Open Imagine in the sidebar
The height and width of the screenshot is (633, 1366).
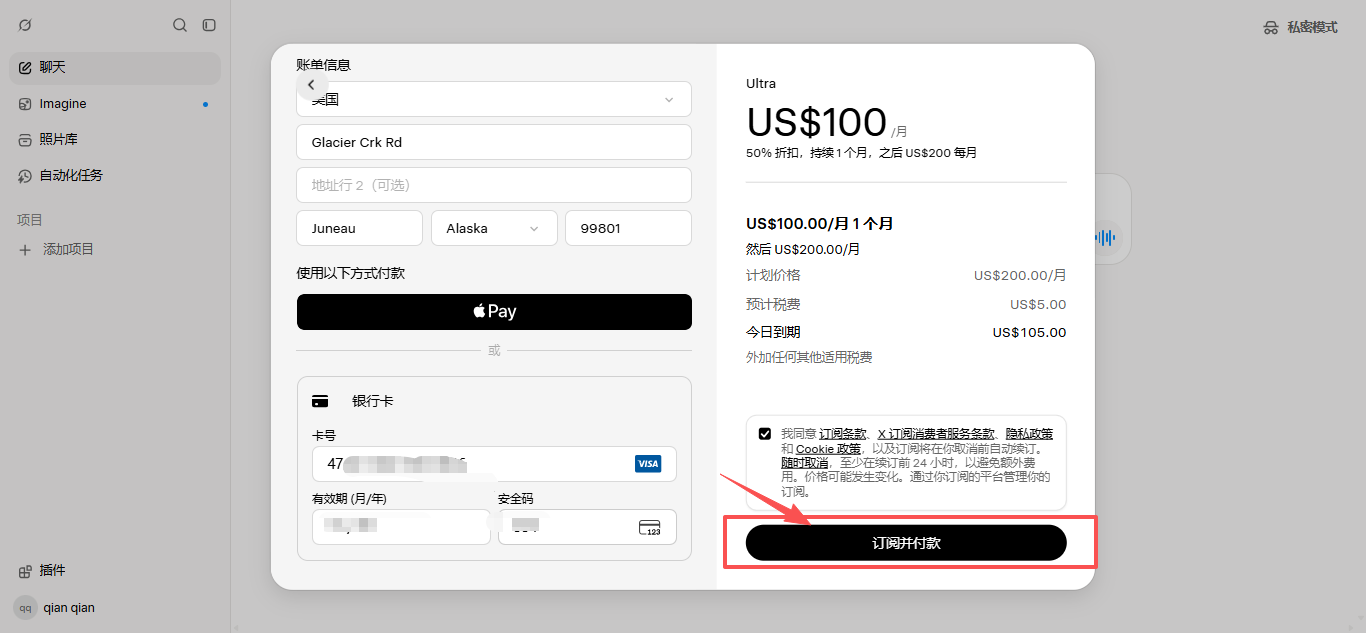click(x=115, y=104)
